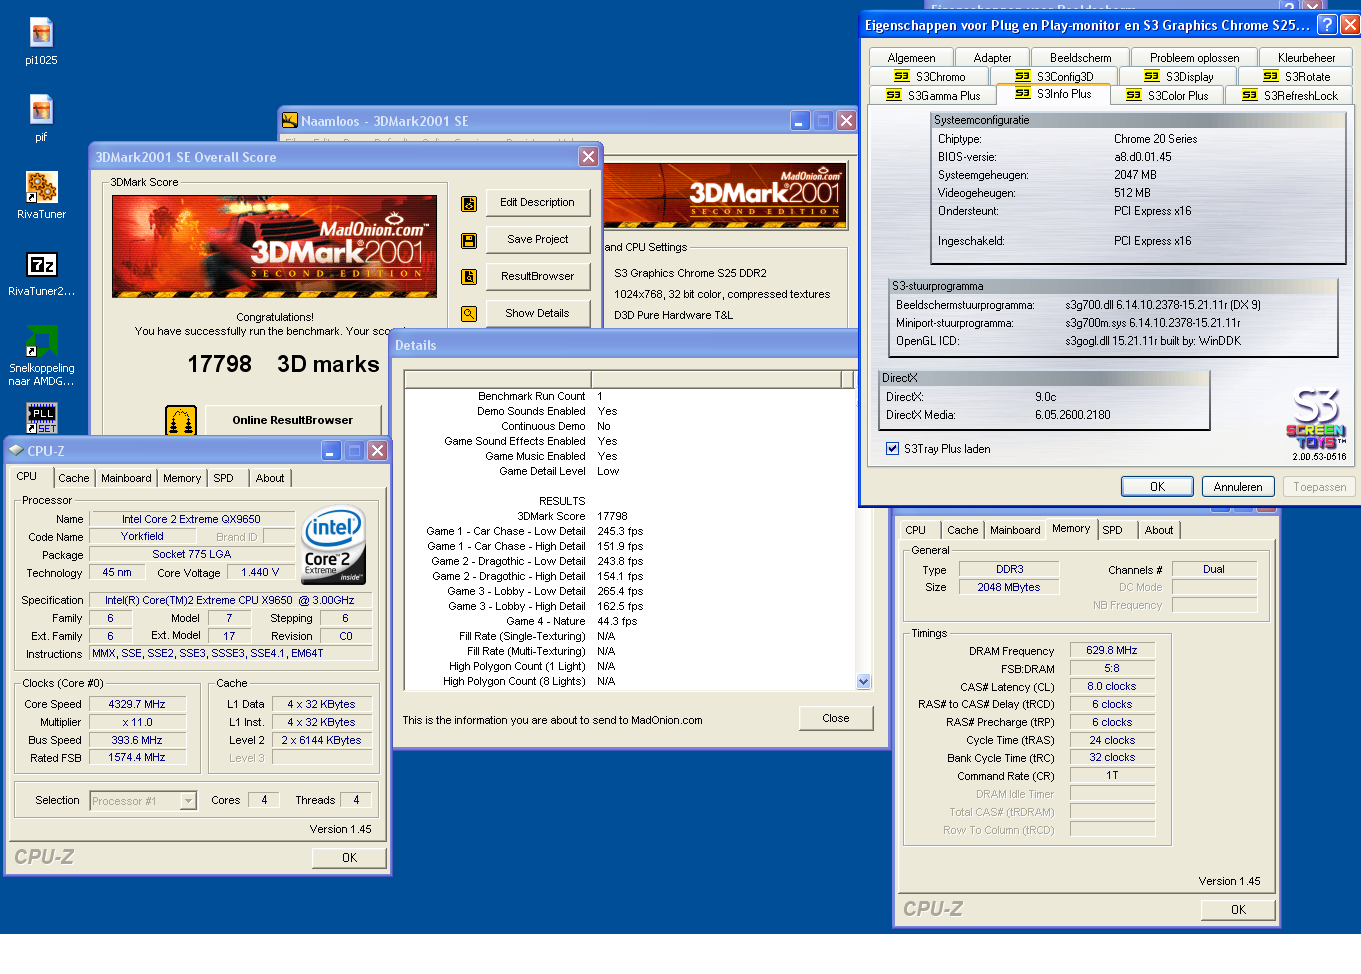Open Mainboard tab in left CPU-Z window
The width and height of the screenshot is (1361, 974).
[126, 478]
